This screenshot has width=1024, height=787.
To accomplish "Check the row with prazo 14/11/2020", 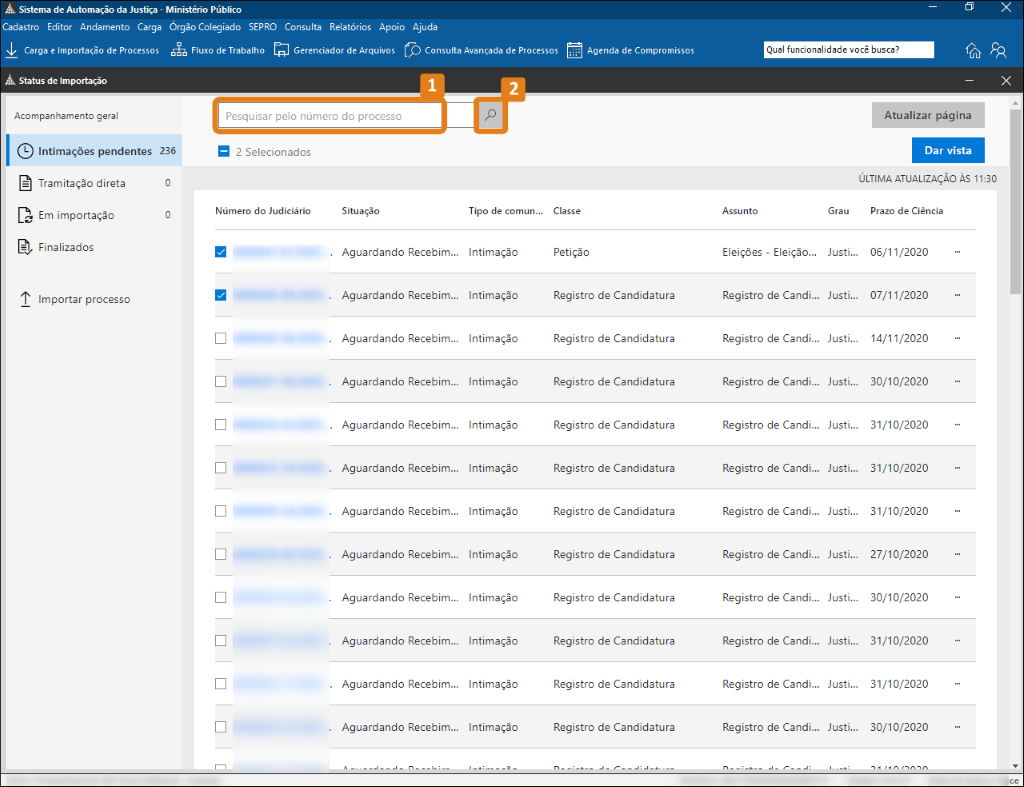I will tap(221, 339).
